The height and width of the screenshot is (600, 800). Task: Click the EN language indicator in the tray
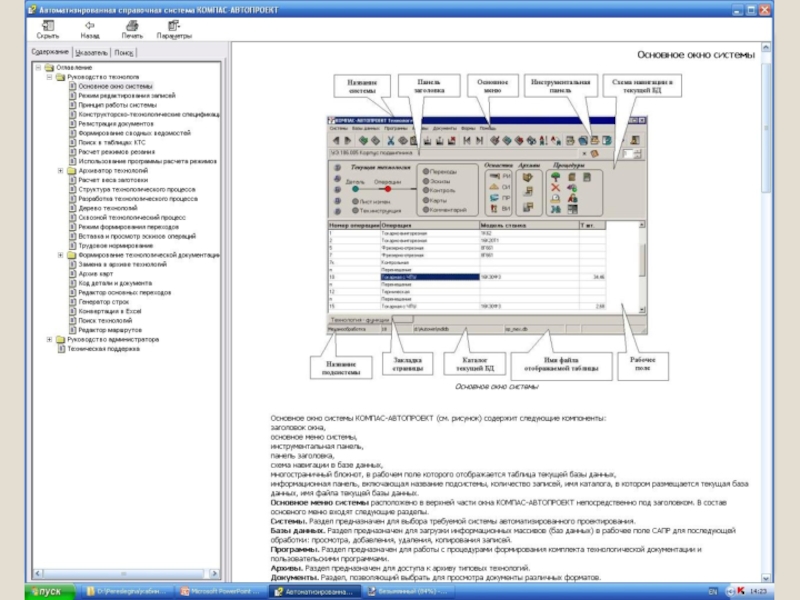(x=713, y=592)
